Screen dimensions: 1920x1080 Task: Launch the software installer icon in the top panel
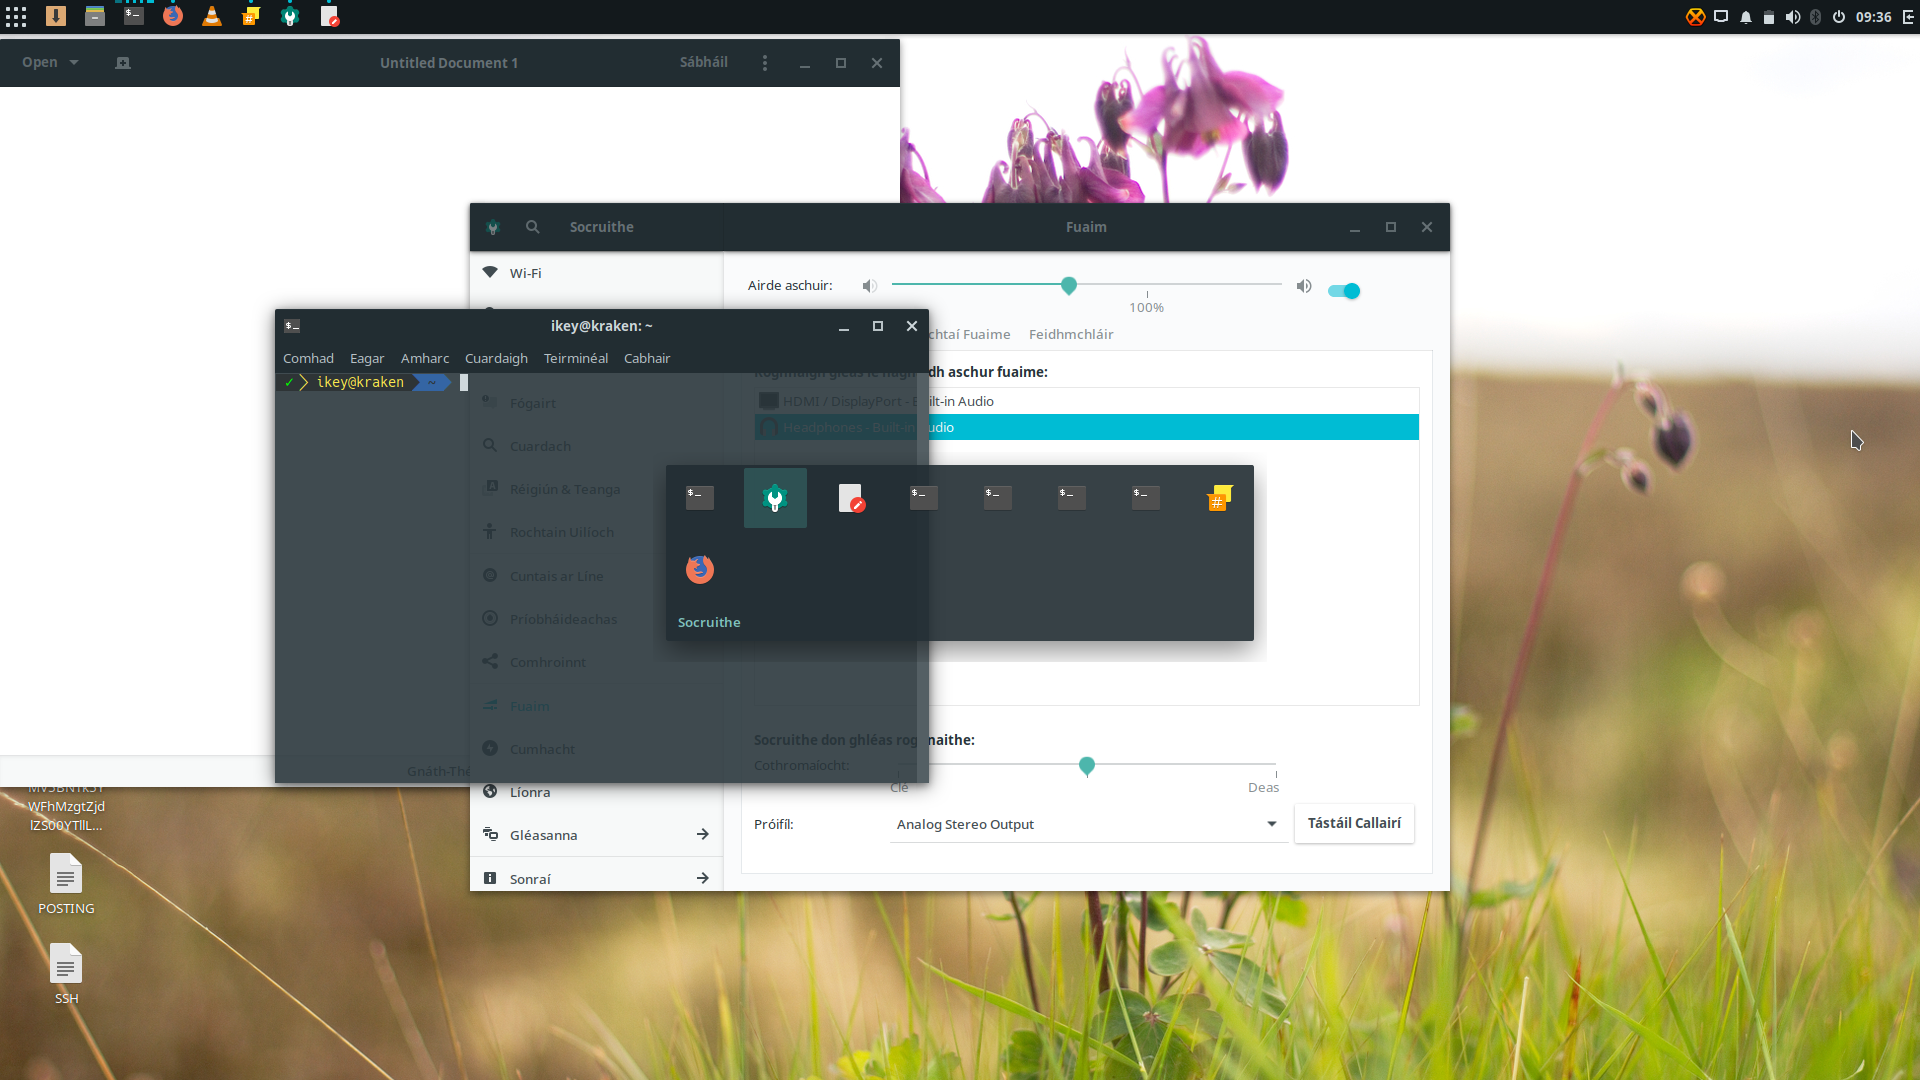point(56,16)
